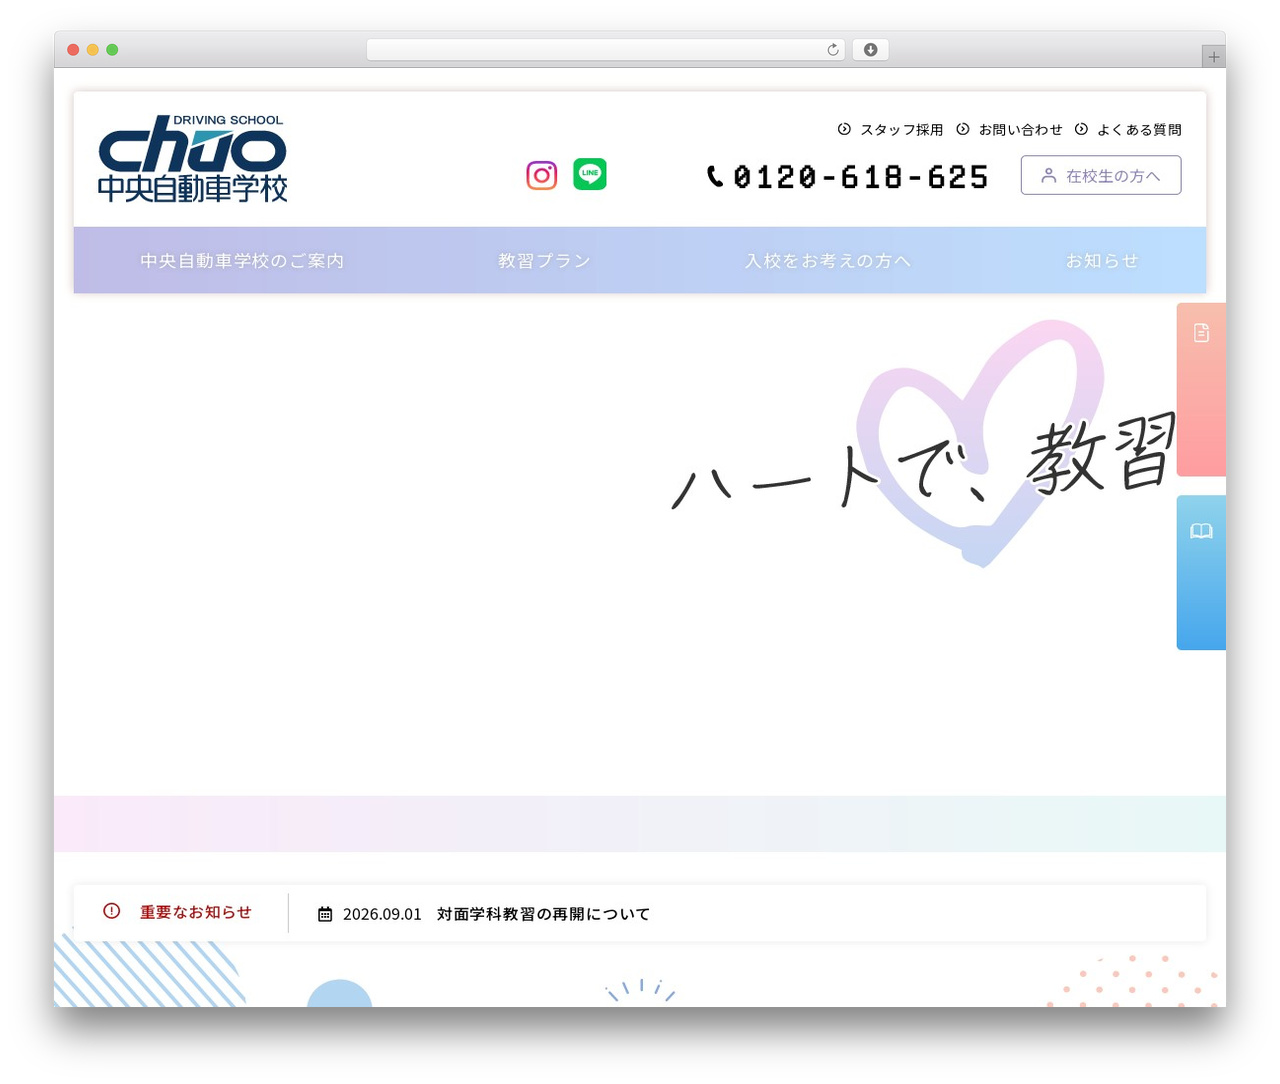Viewport: 1280px width, 1084px height.
Task: Click the blue open-book side tab
Action: pos(1201,572)
